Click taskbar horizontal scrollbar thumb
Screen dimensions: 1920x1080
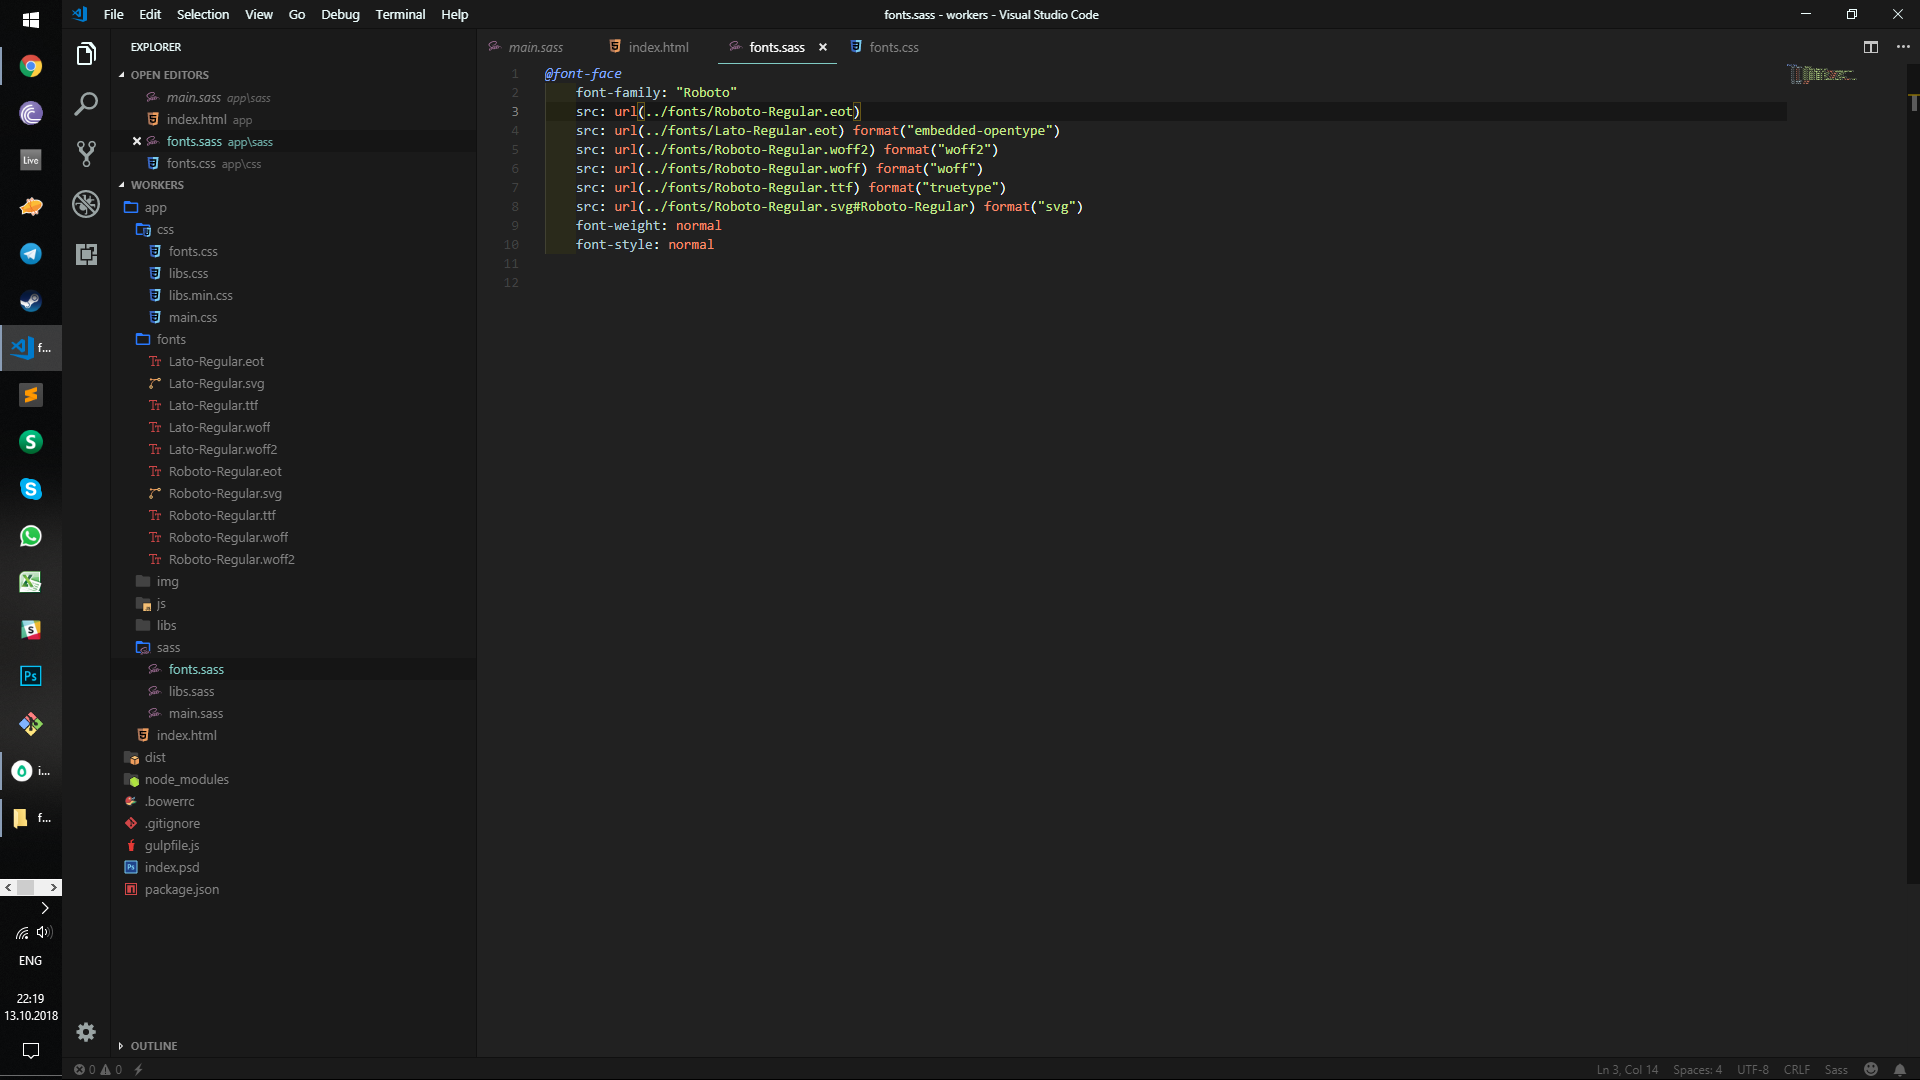click(x=26, y=887)
